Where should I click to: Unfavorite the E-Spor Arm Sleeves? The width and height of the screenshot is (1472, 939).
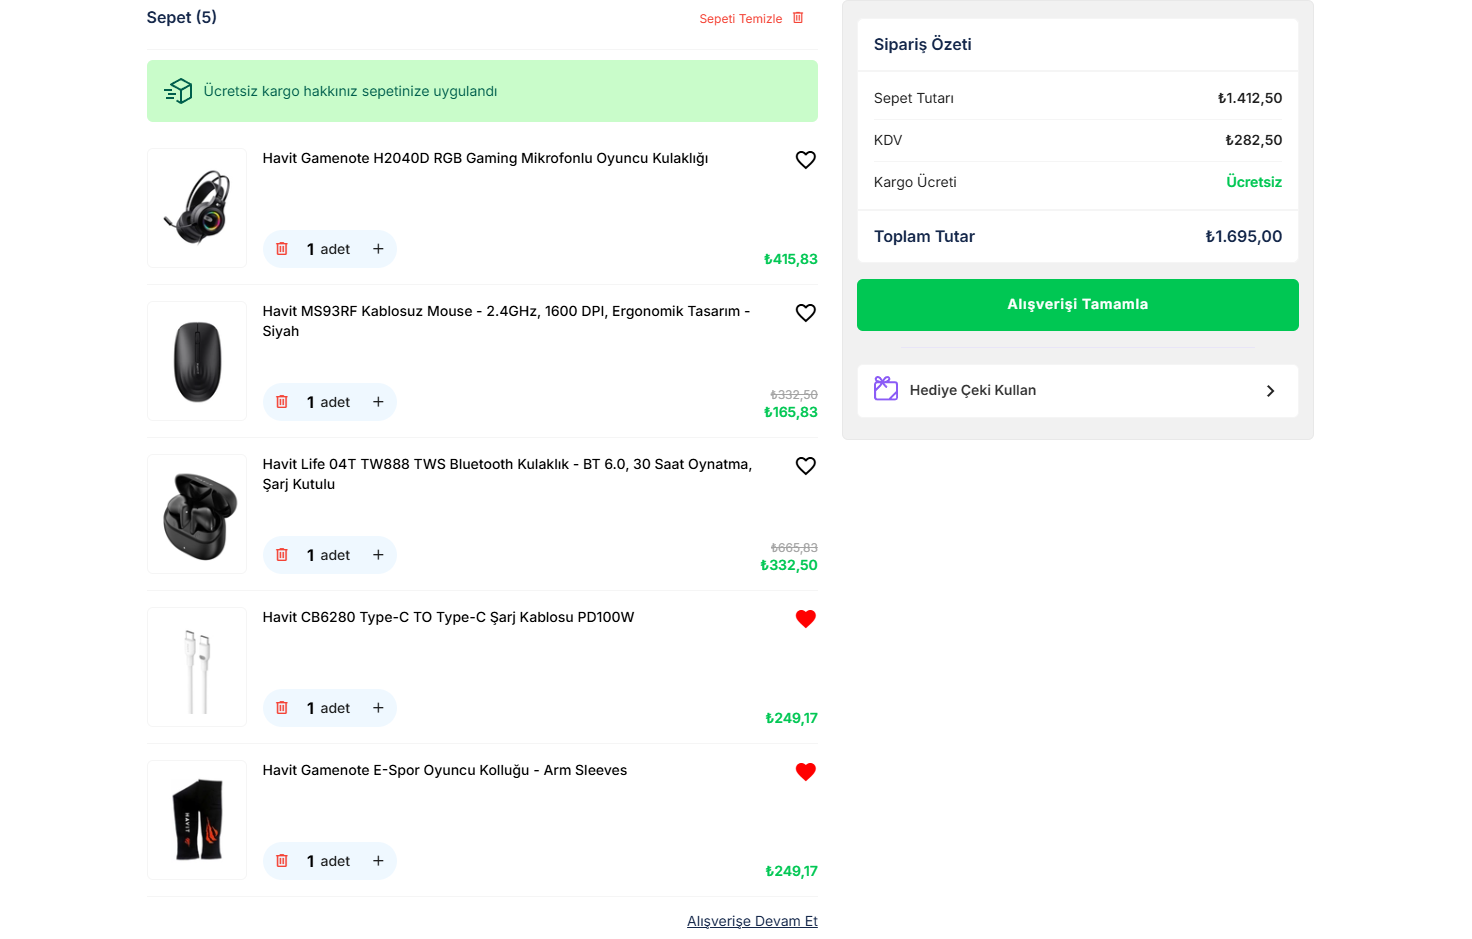coord(805,772)
